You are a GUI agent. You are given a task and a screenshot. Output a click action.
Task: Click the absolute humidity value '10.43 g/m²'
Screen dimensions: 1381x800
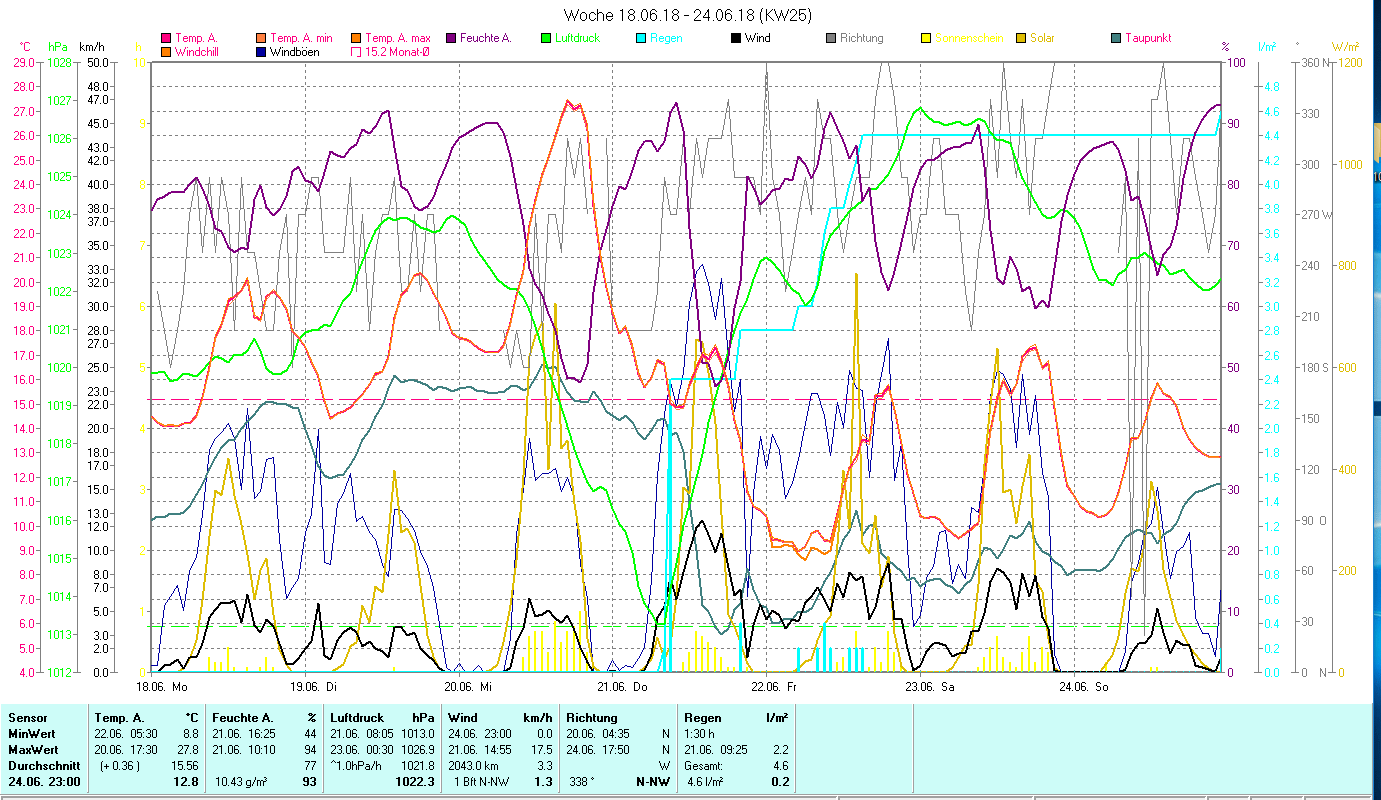point(242,782)
